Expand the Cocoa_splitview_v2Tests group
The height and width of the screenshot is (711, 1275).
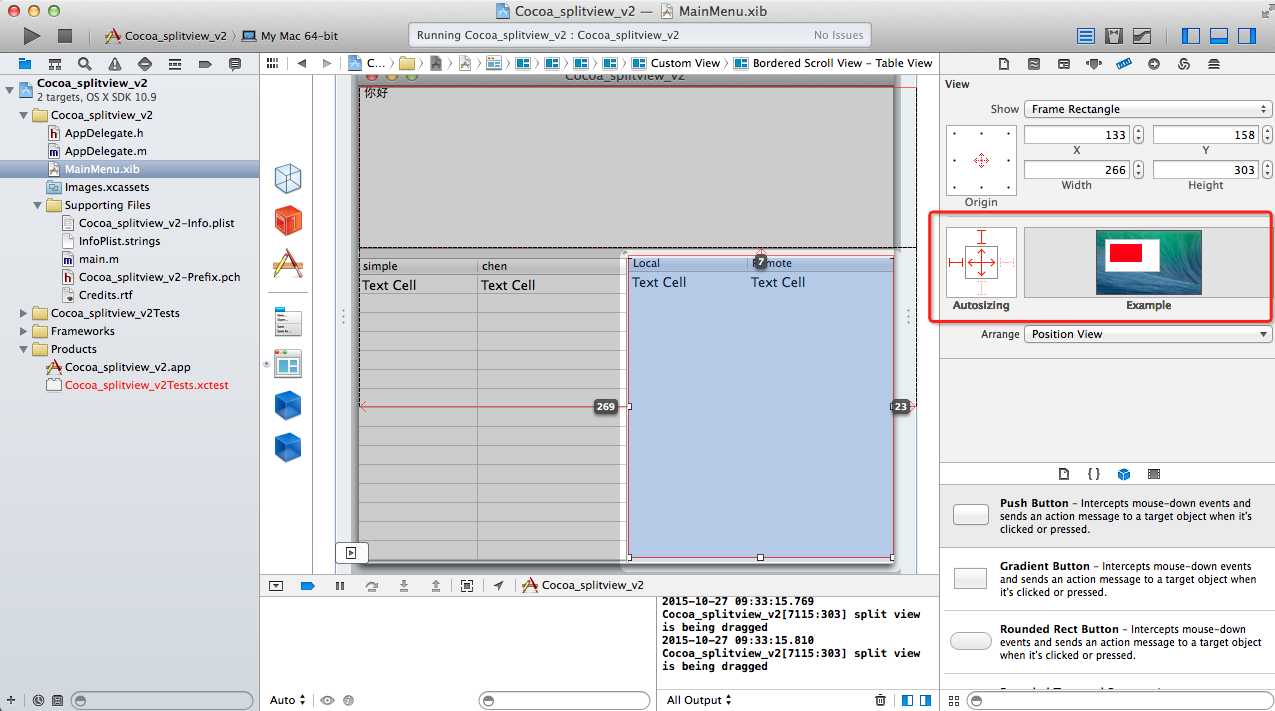coord(24,313)
